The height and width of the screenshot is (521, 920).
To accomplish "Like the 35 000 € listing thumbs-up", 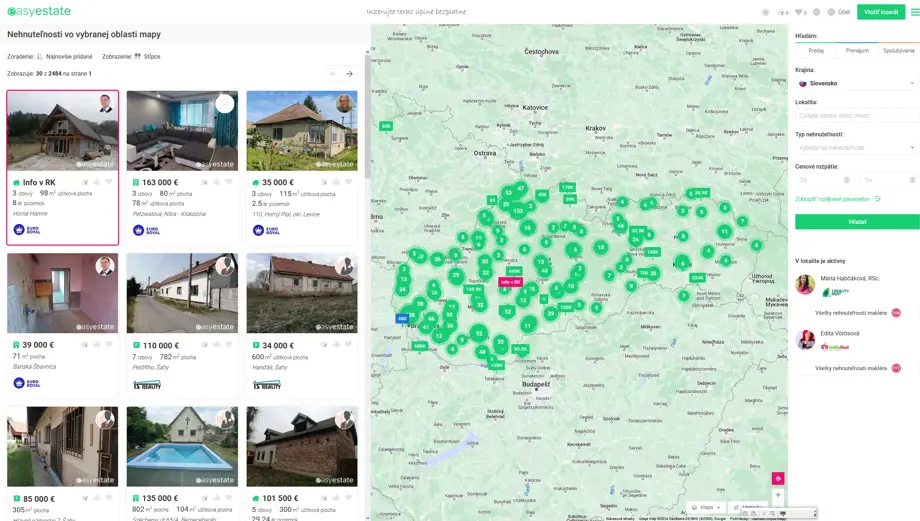I will (x=336, y=182).
